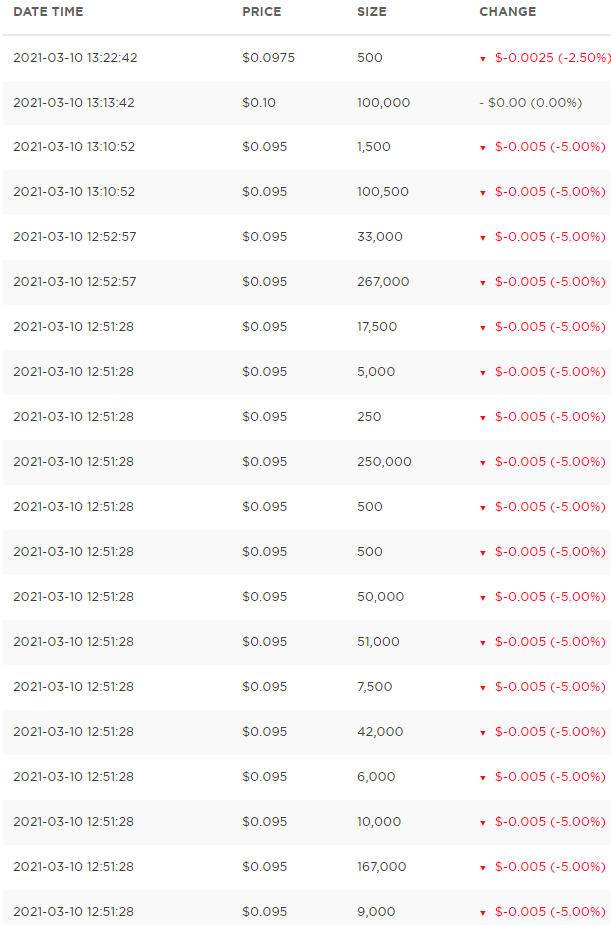The width and height of the screenshot is (611, 925).
Task: Click the 51,000 size cell
Action: pos(378,642)
